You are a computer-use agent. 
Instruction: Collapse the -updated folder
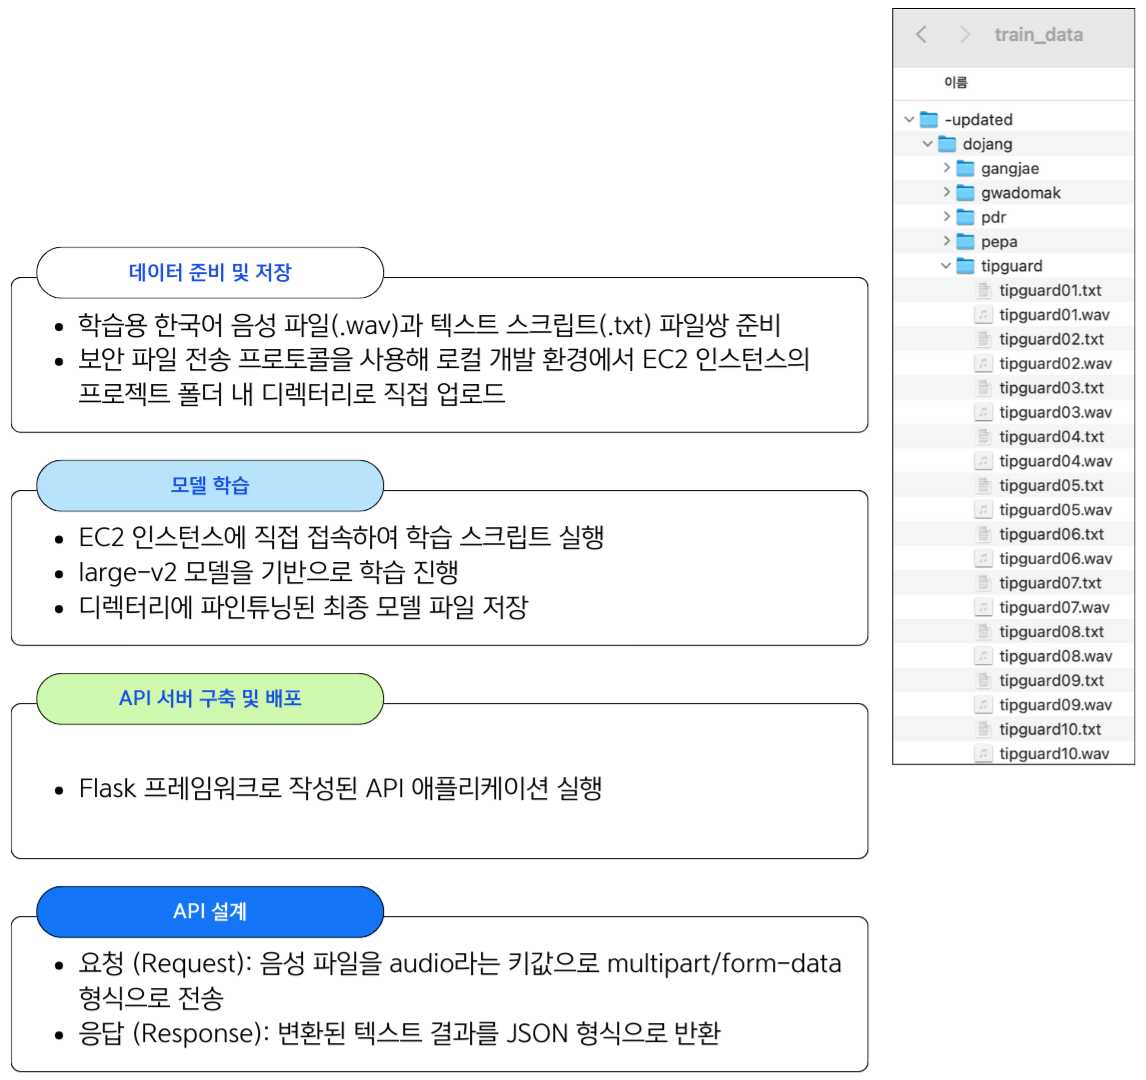pyautogui.click(x=909, y=120)
